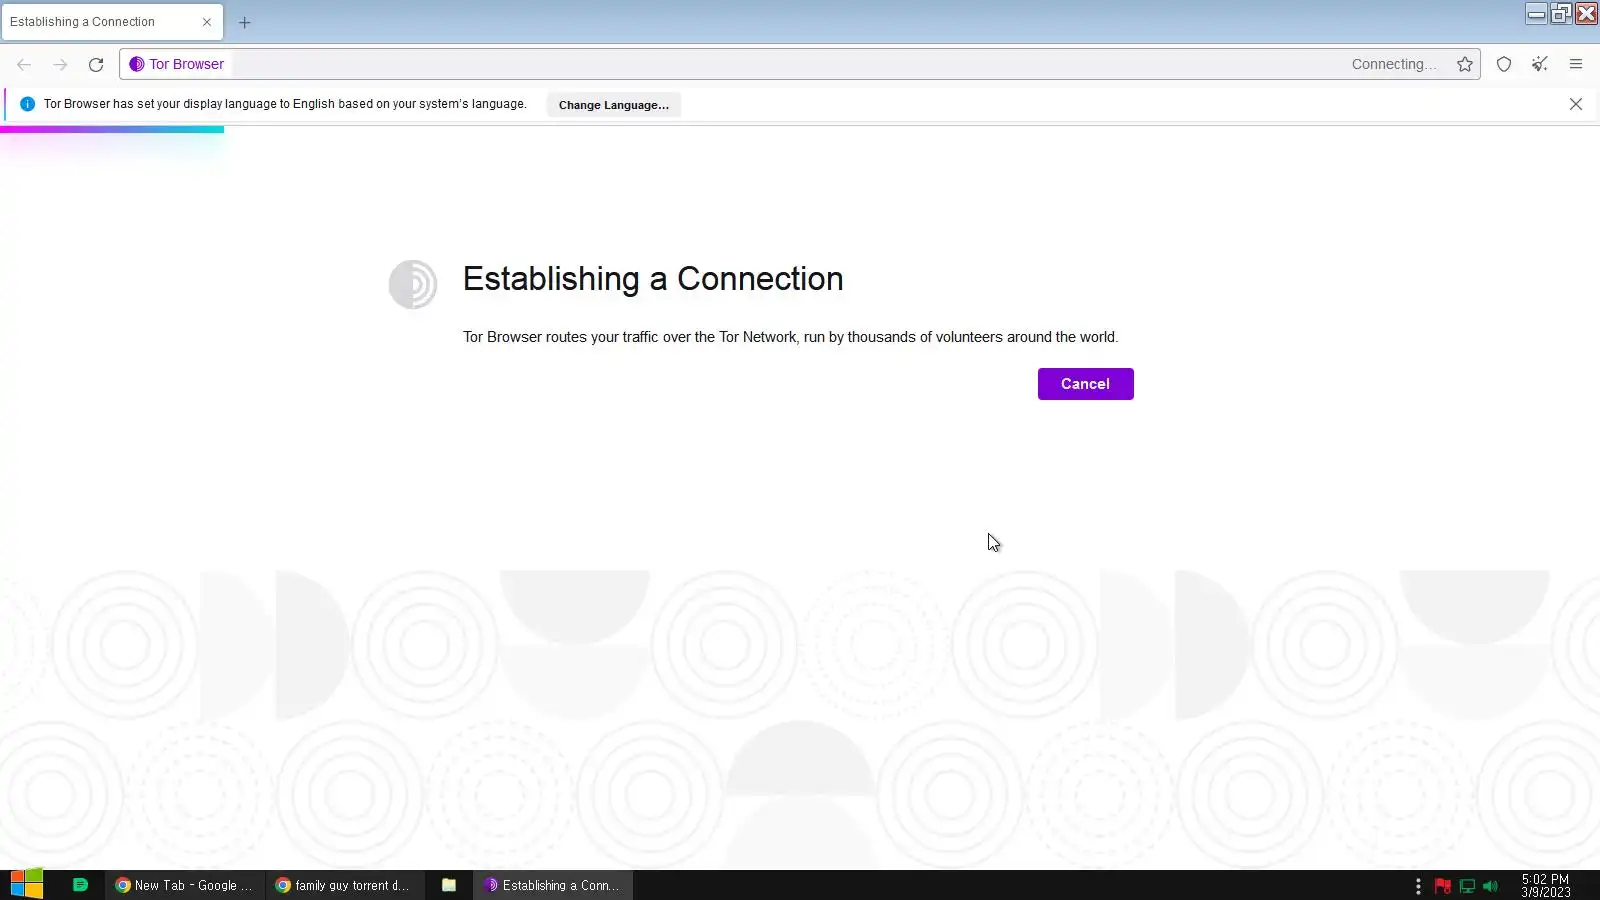The width and height of the screenshot is (1600, 900).
Task: Select Tor Browser taskbar button
Action: [x=553, y=885]
